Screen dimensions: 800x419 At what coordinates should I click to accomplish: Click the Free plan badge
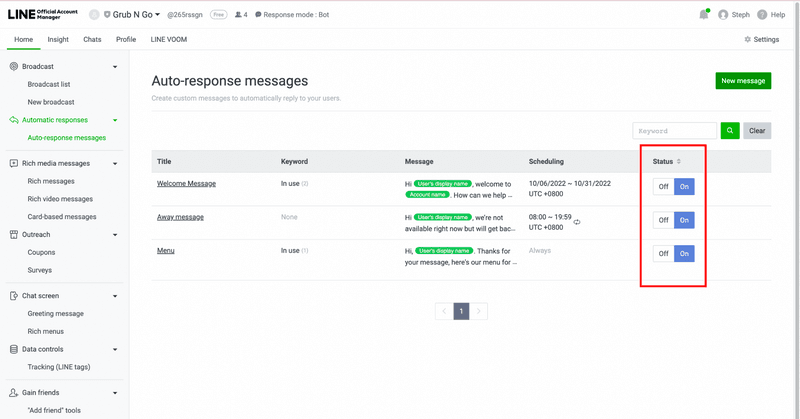[218, 15]
